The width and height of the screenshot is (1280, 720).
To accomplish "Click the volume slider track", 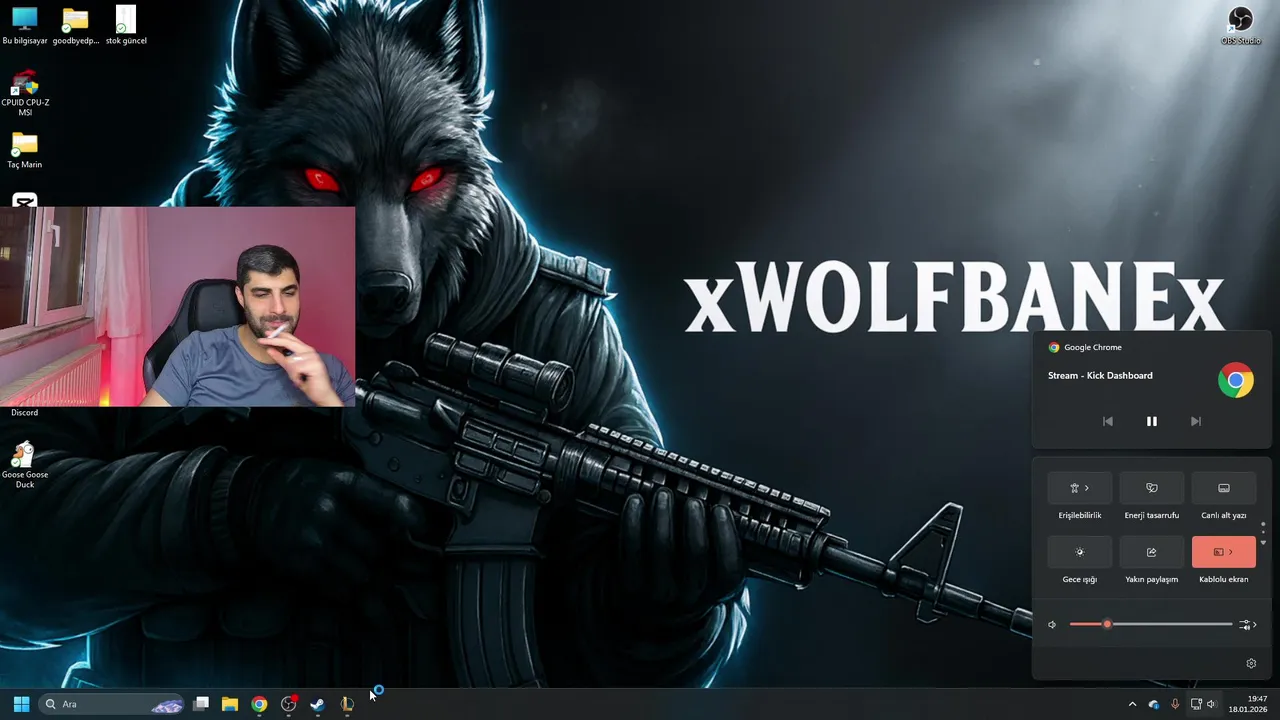I will point(1151,624).
